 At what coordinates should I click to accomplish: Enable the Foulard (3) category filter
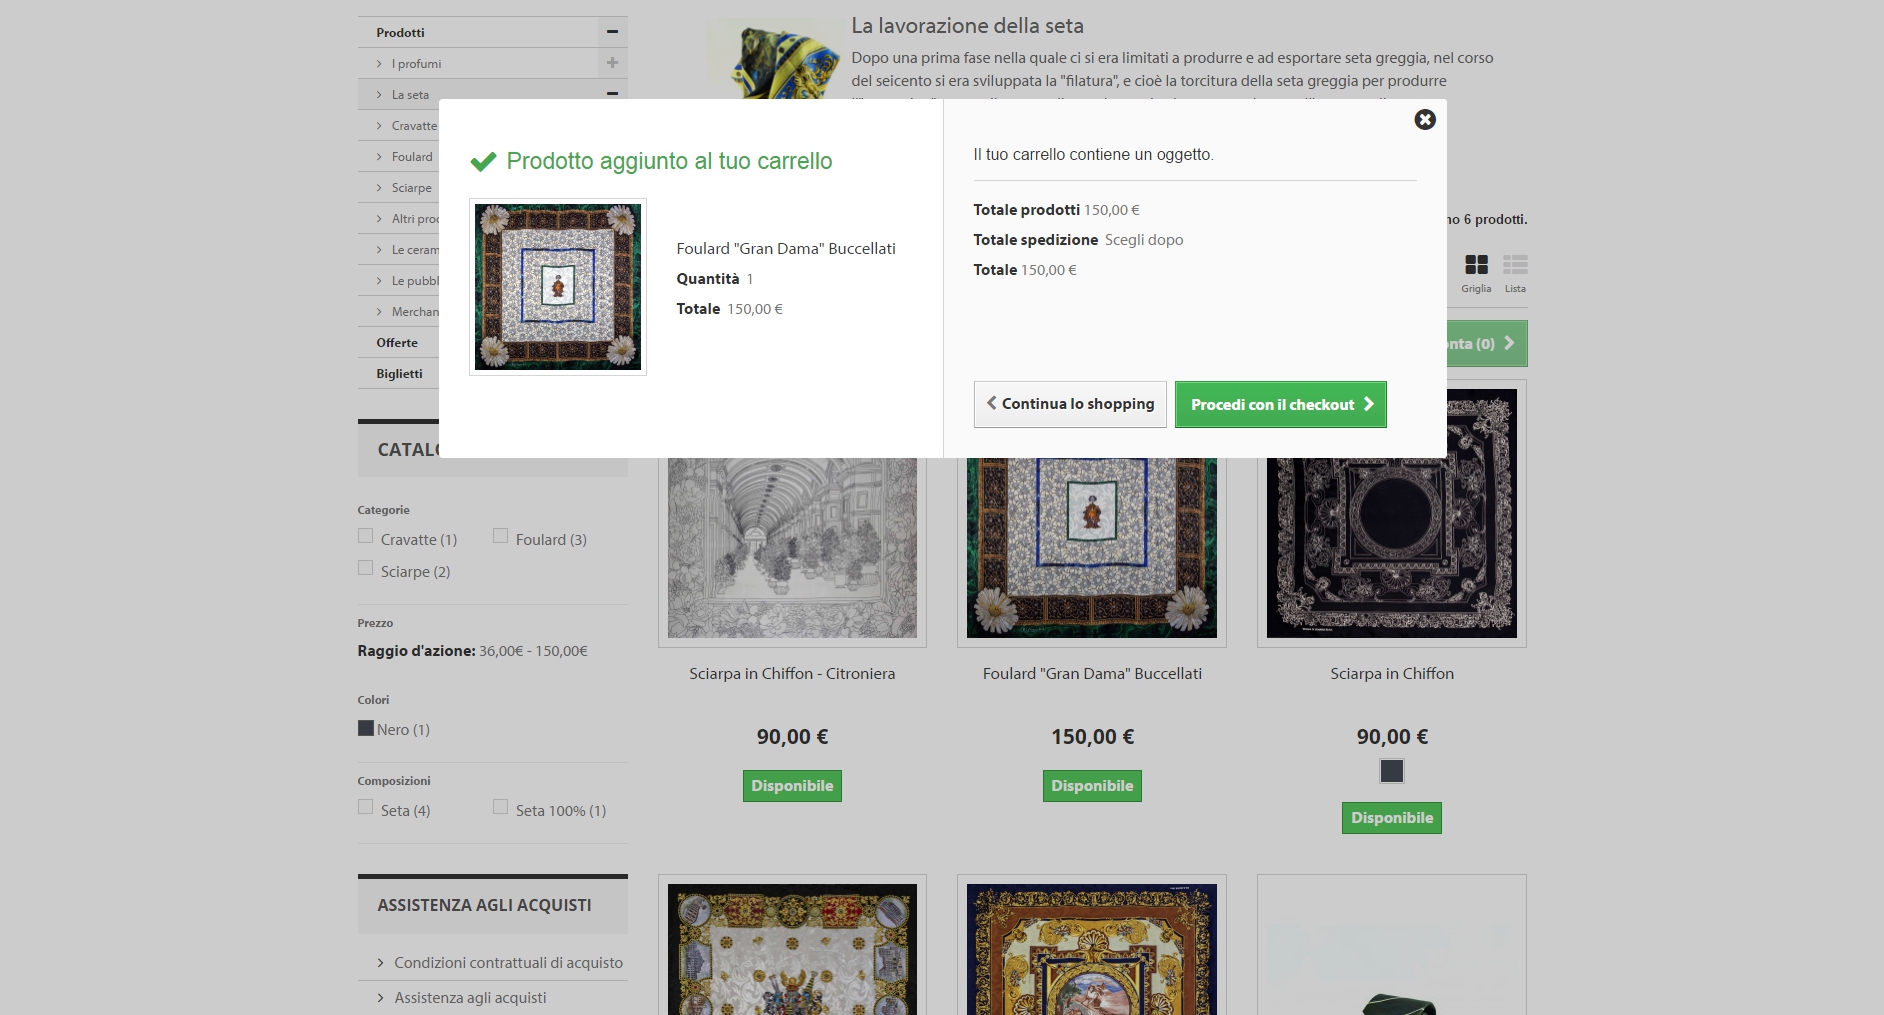coord(500,535)
